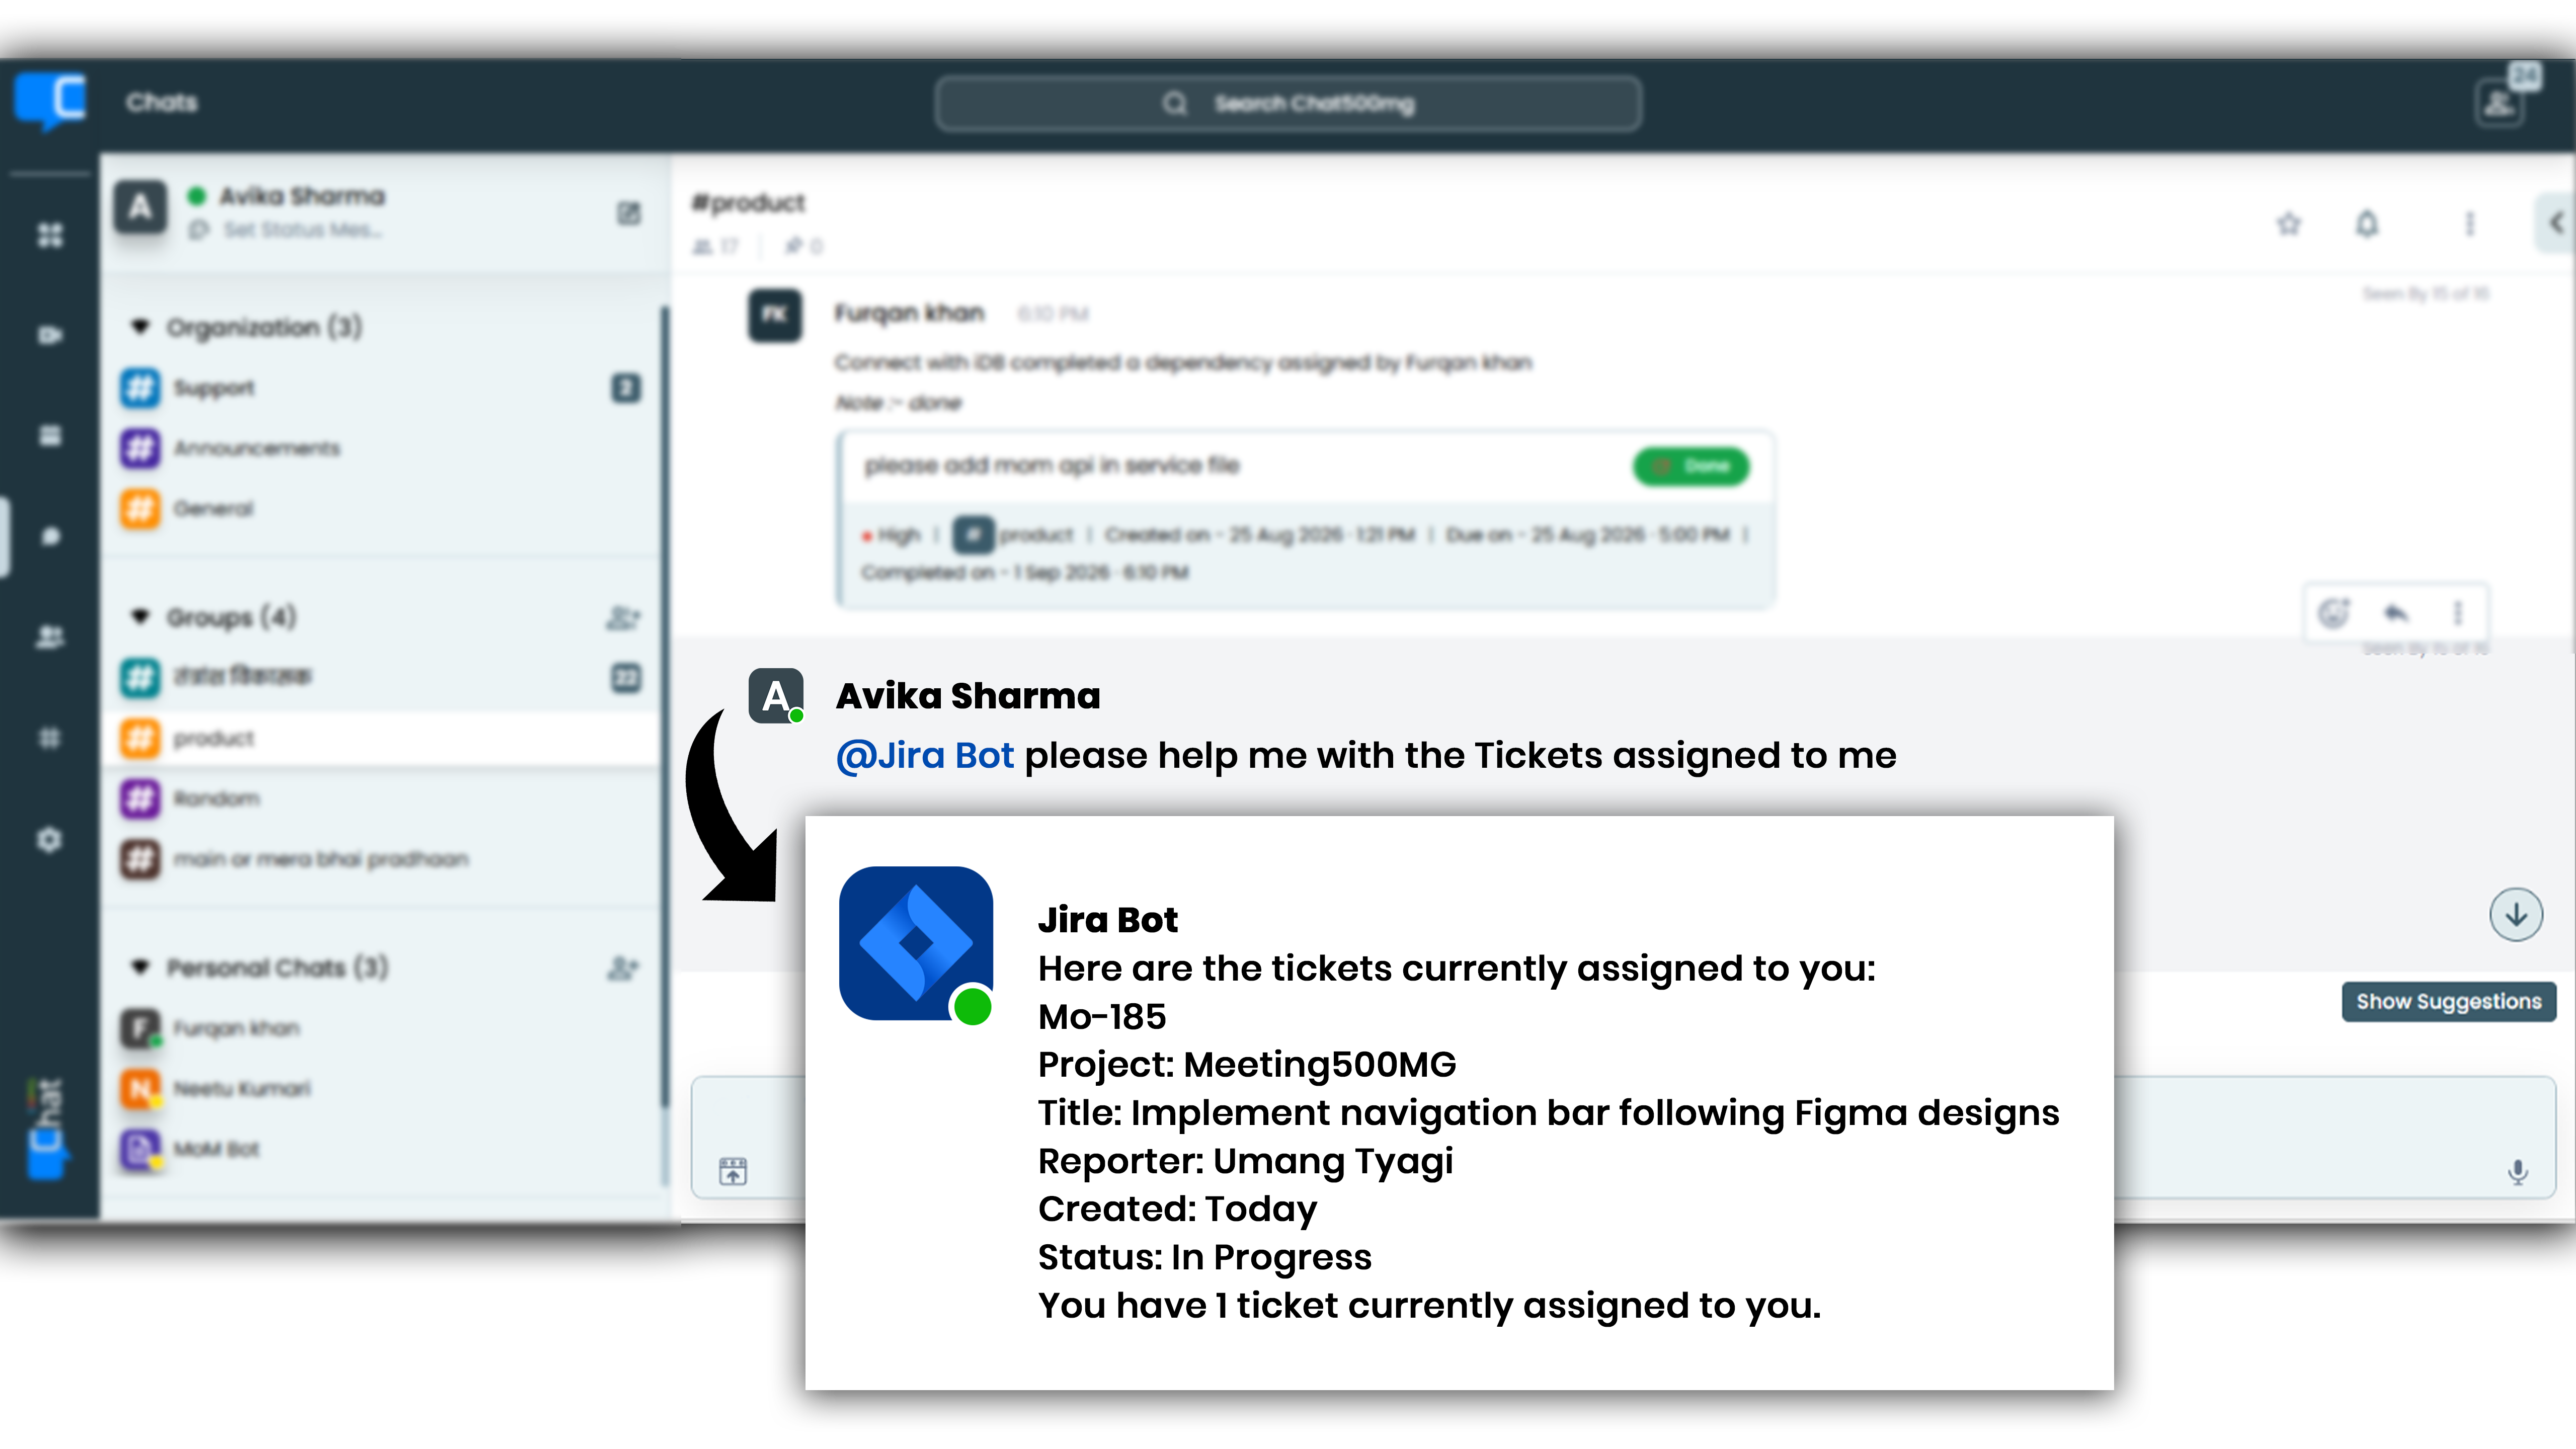Open the profile icon in top bar
Image resolution: width=2576 pixels, height=1449 pixels.
(2498, 104)
